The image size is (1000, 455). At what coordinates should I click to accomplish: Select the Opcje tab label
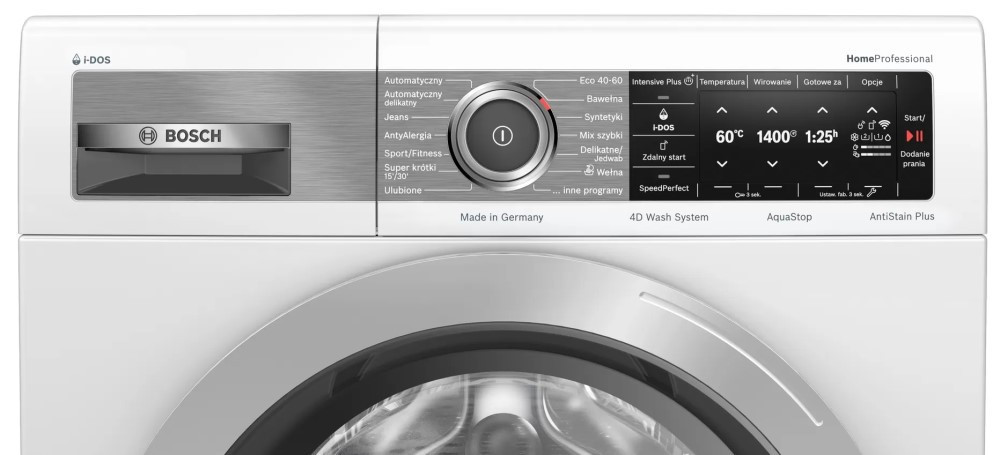tap(872, 81)
